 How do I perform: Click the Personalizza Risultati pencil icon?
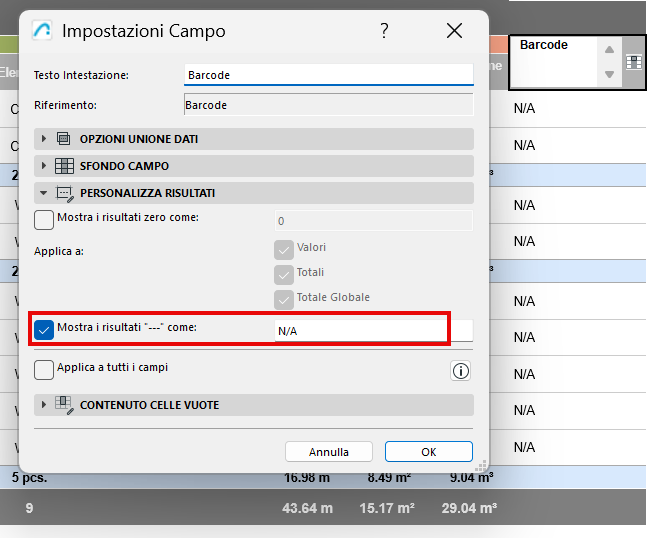65,193
